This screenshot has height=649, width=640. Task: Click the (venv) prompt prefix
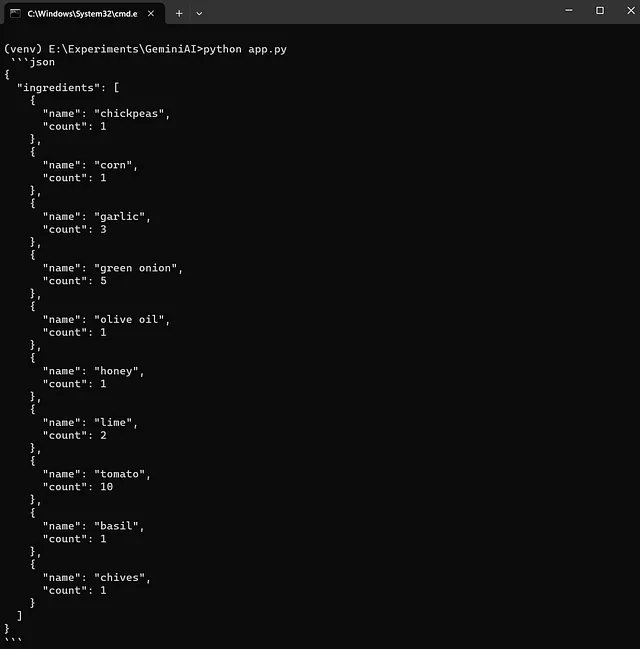[x=23, y=49]
